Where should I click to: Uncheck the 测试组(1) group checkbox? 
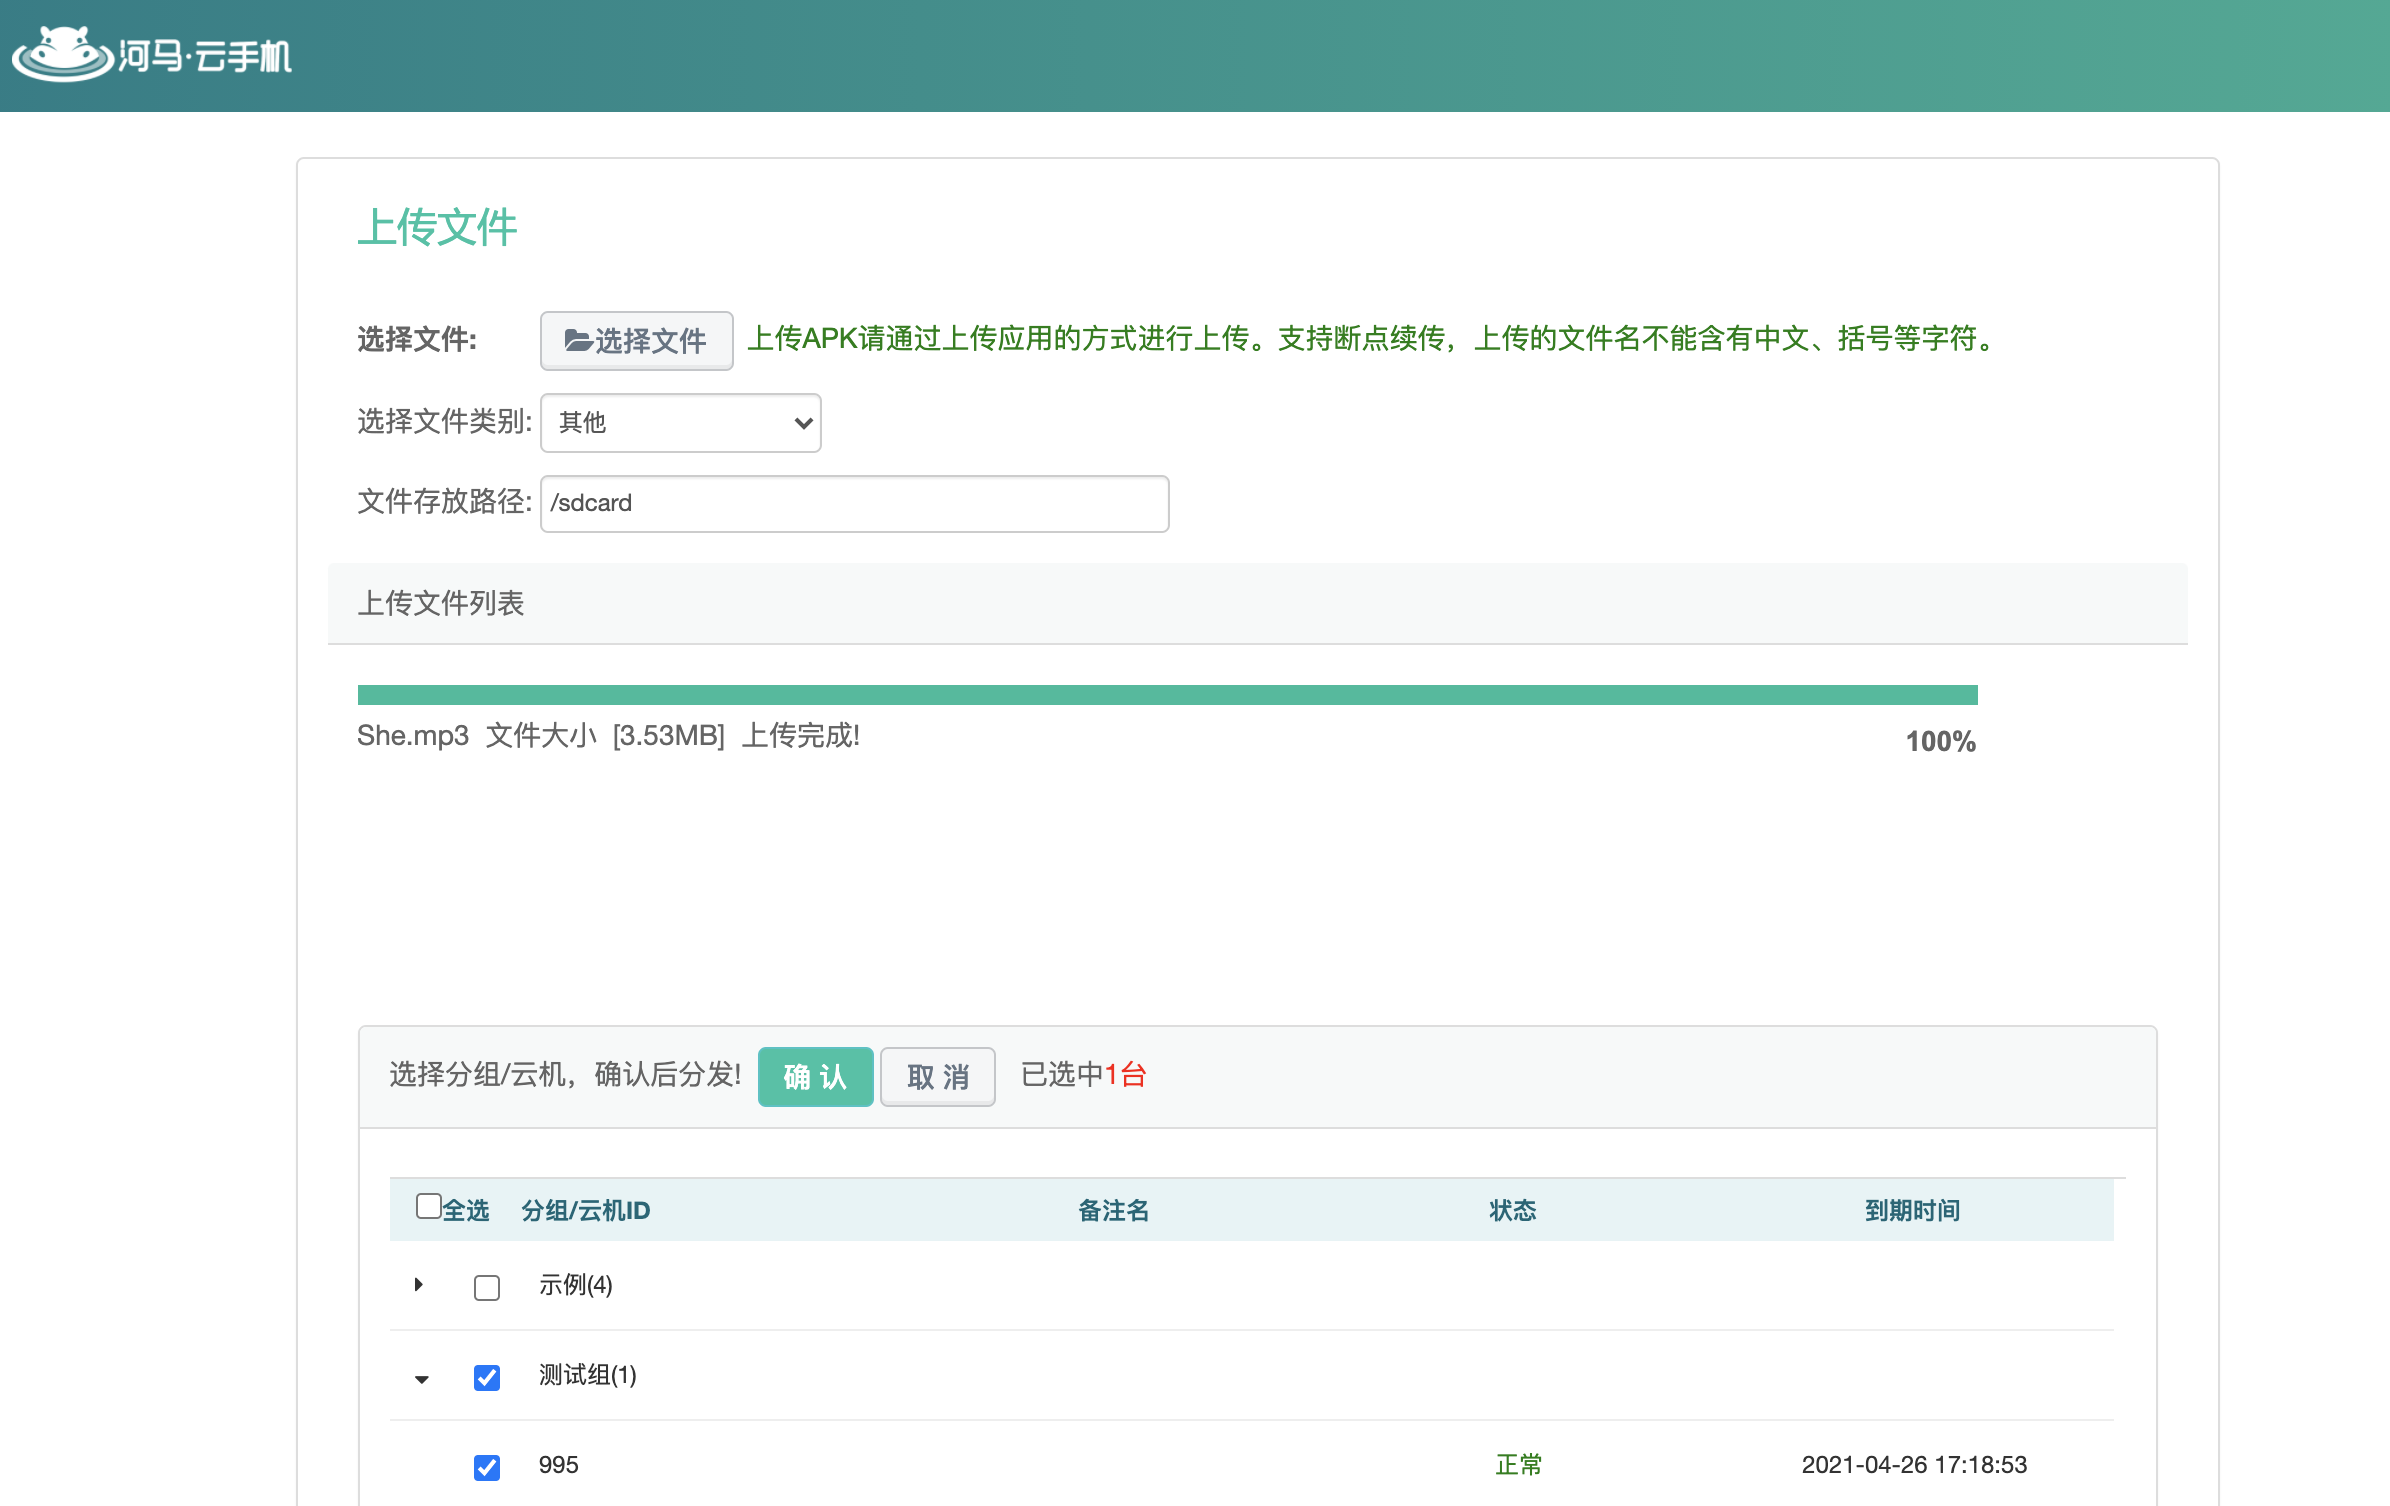(487, 1377)
